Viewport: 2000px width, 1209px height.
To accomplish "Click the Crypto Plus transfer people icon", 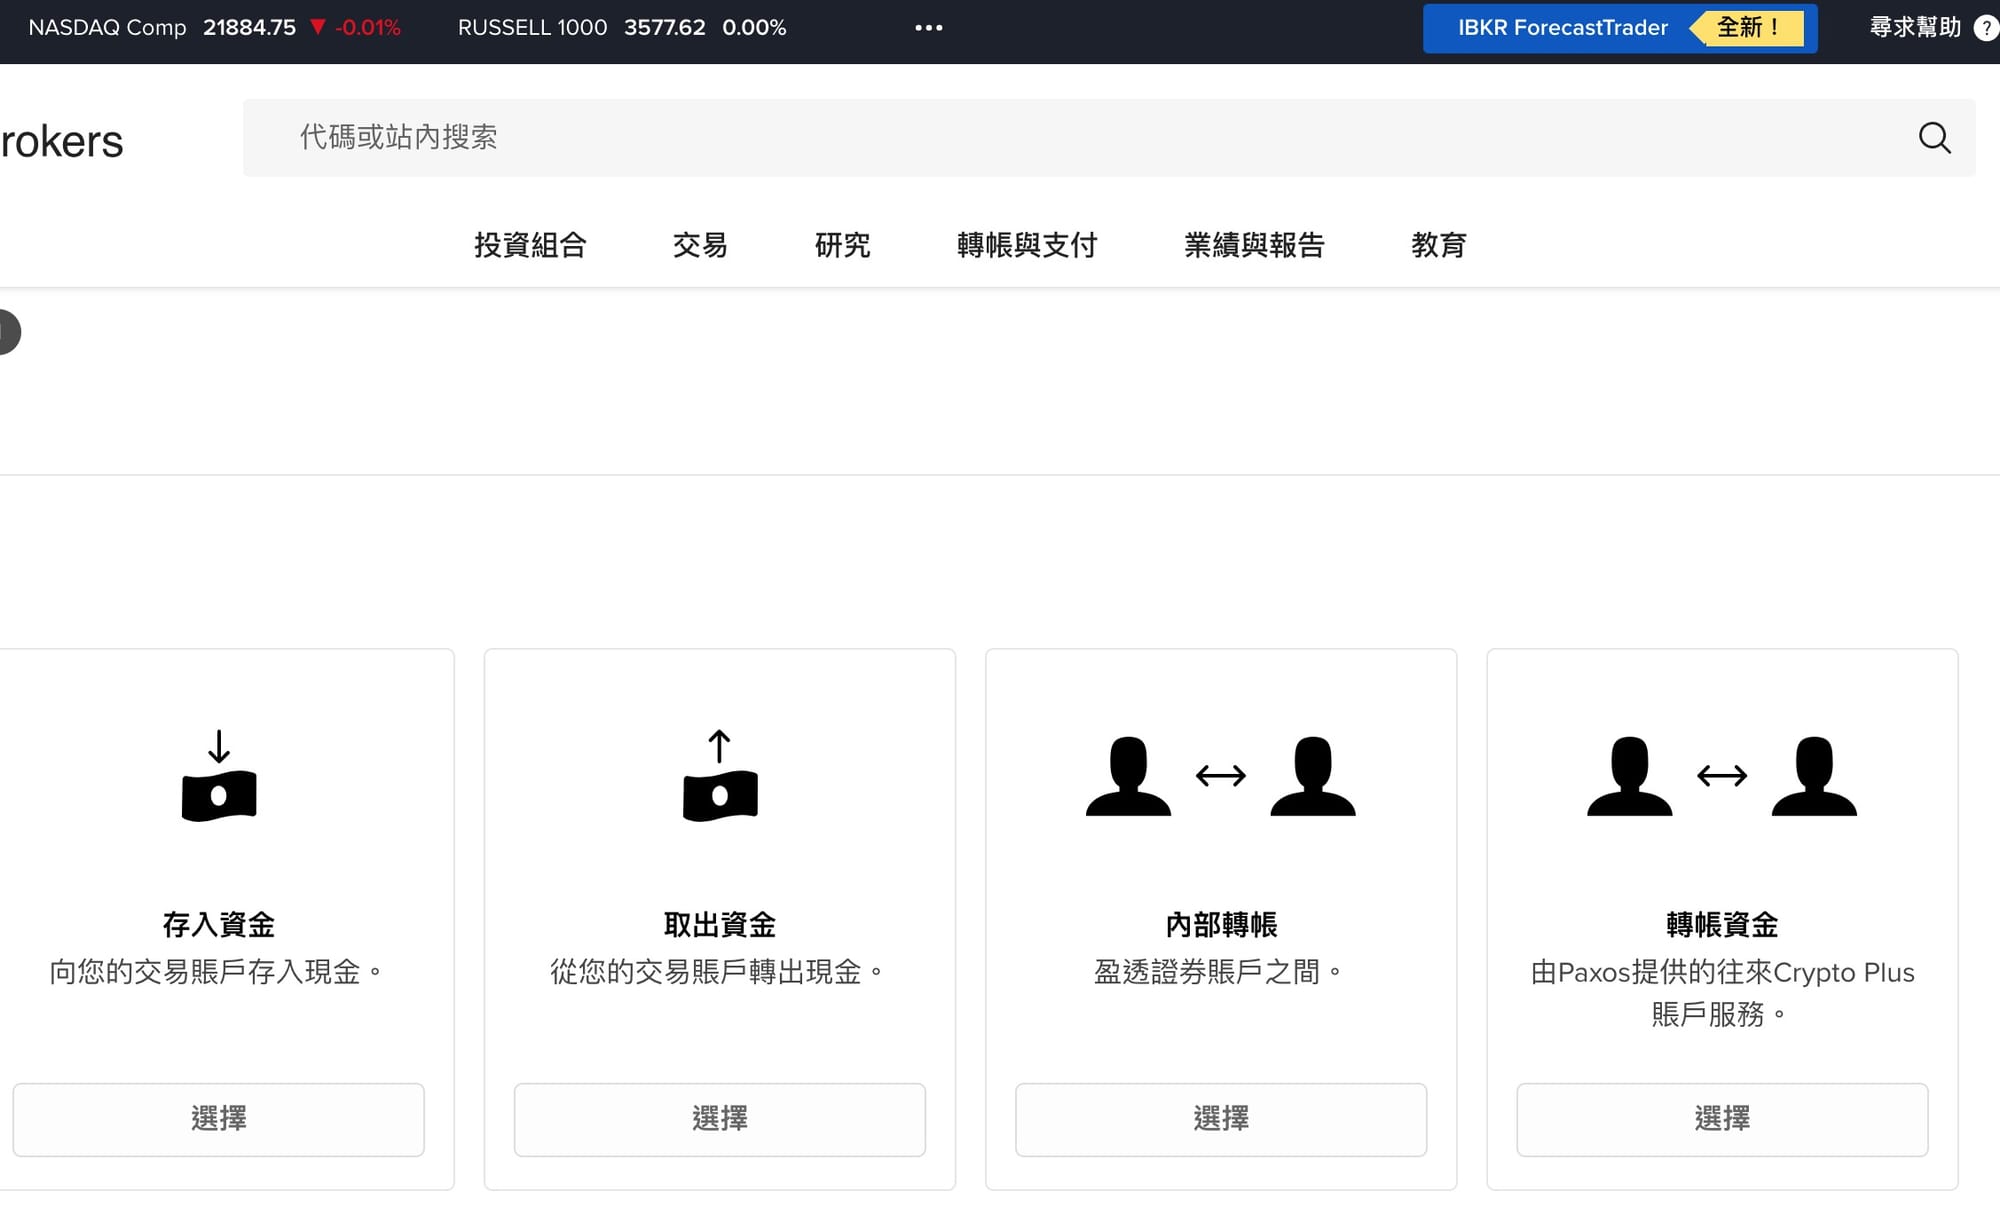I will point(1721,776).
